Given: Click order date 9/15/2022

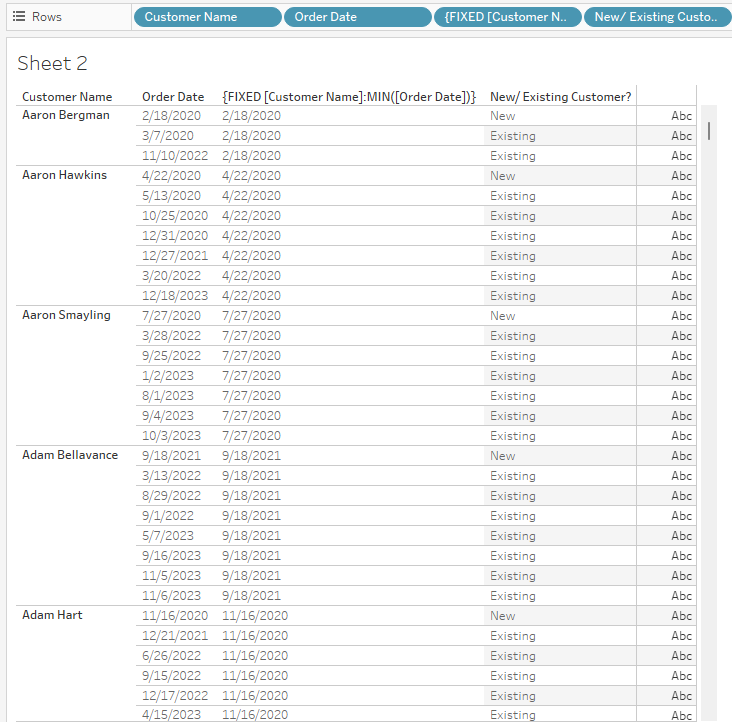Looking at the screenshot, I should [171, 676].
